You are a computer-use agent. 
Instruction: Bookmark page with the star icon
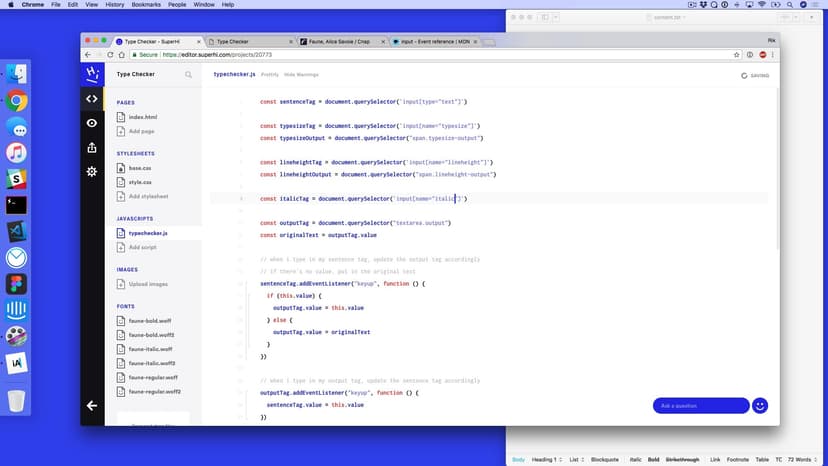tap(736, 54)
